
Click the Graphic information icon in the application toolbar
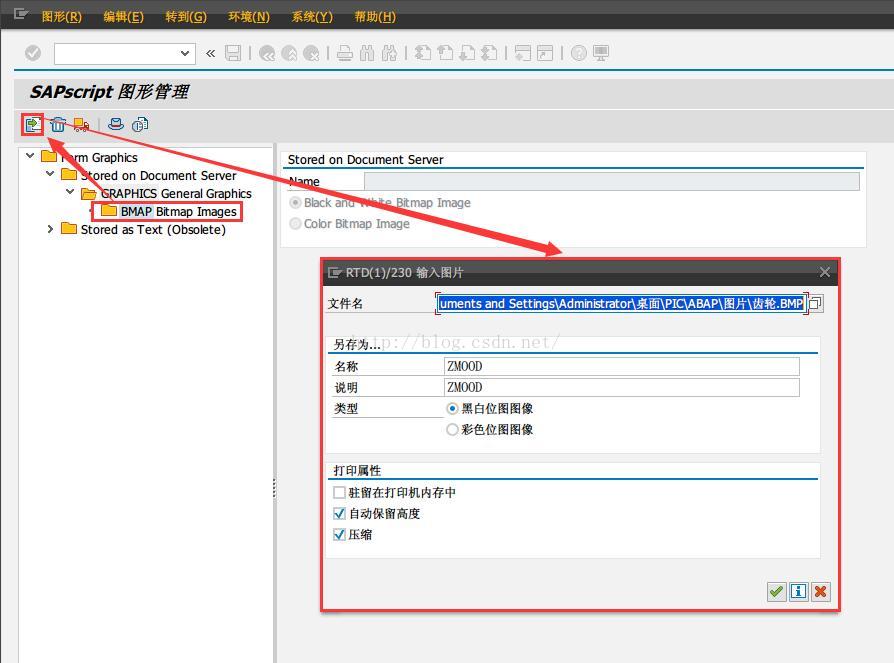[x=140, y=124]
